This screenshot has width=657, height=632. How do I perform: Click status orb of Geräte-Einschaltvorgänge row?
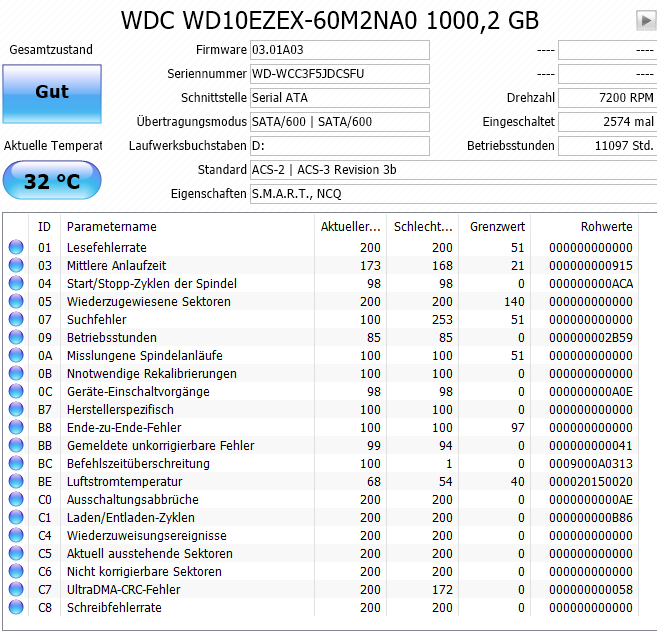pyautogui.click(x=16, y=391)
